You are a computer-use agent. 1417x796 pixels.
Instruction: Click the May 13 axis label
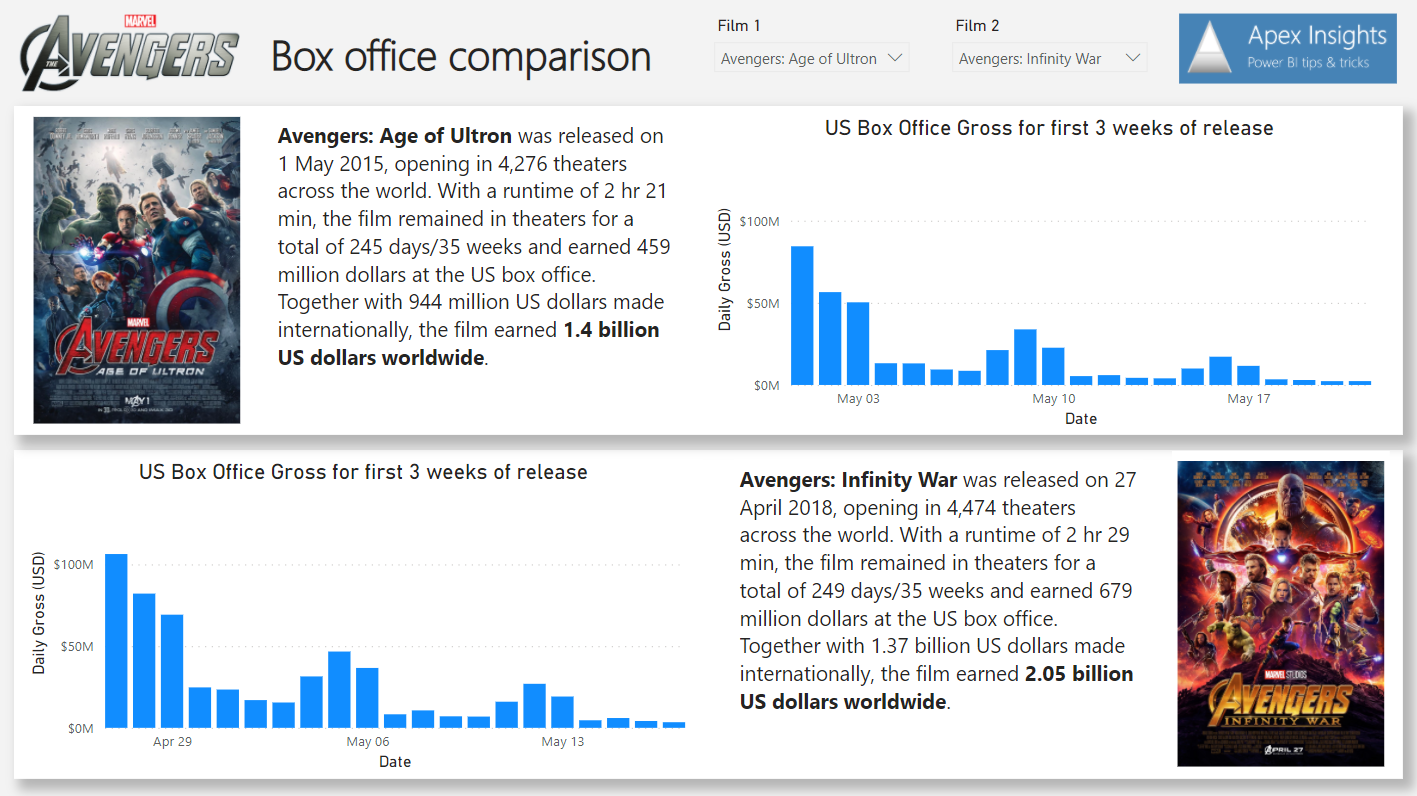pos(562,742)
